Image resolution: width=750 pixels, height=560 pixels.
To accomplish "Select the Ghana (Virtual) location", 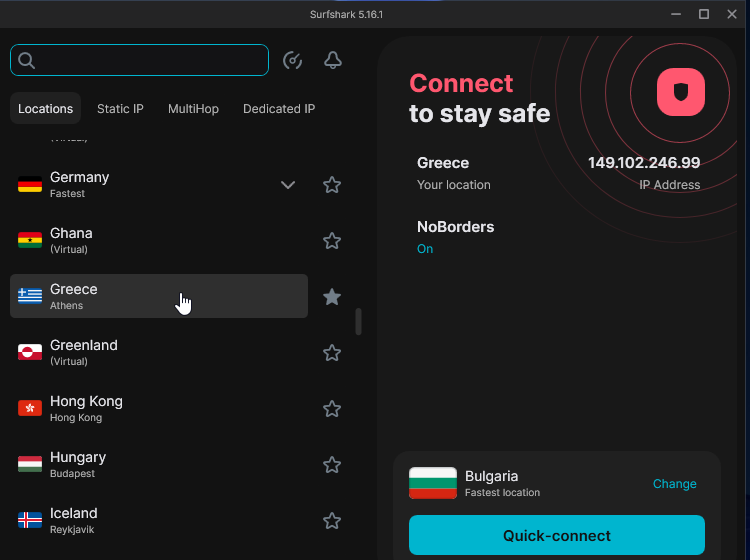I will [x=159, y=241].
